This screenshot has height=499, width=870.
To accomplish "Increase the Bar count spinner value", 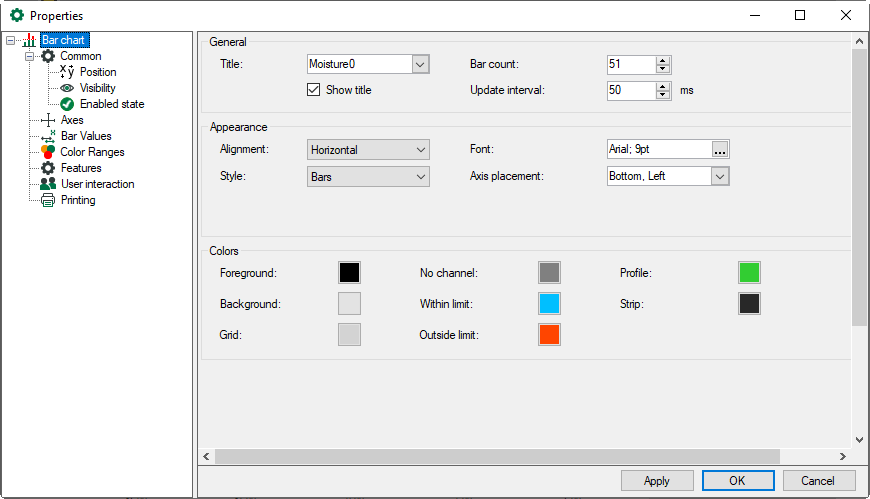I will (x=662, y=60).
